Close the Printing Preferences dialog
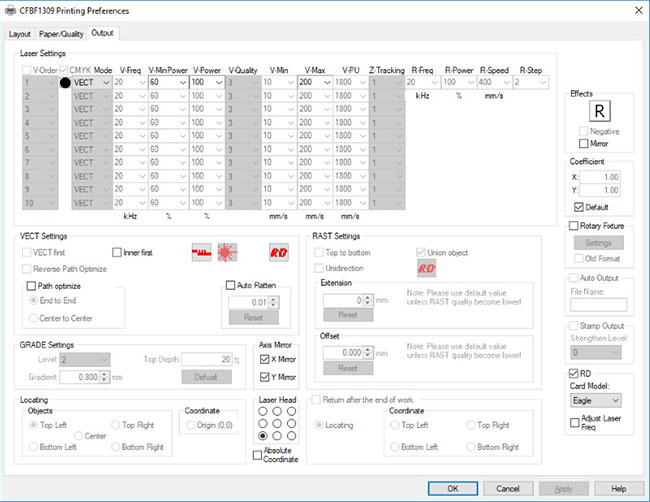The height and width of the screenshot is (502, 650). click(x=639, y=10)
